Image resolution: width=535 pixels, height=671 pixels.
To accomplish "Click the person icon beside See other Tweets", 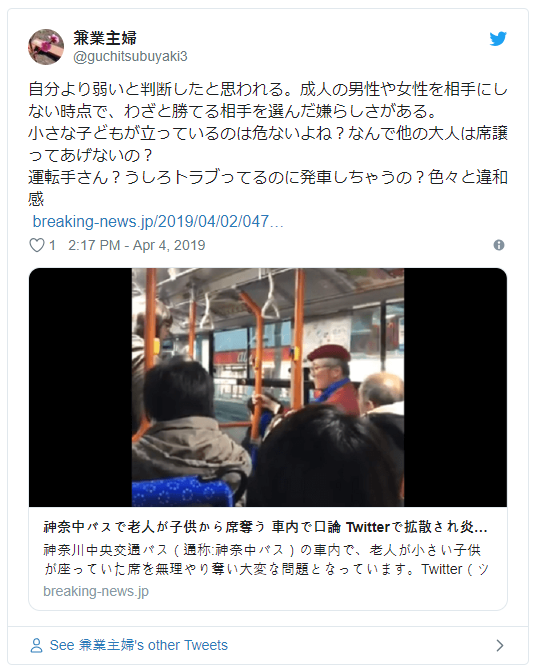I will [x=36, y=645].
